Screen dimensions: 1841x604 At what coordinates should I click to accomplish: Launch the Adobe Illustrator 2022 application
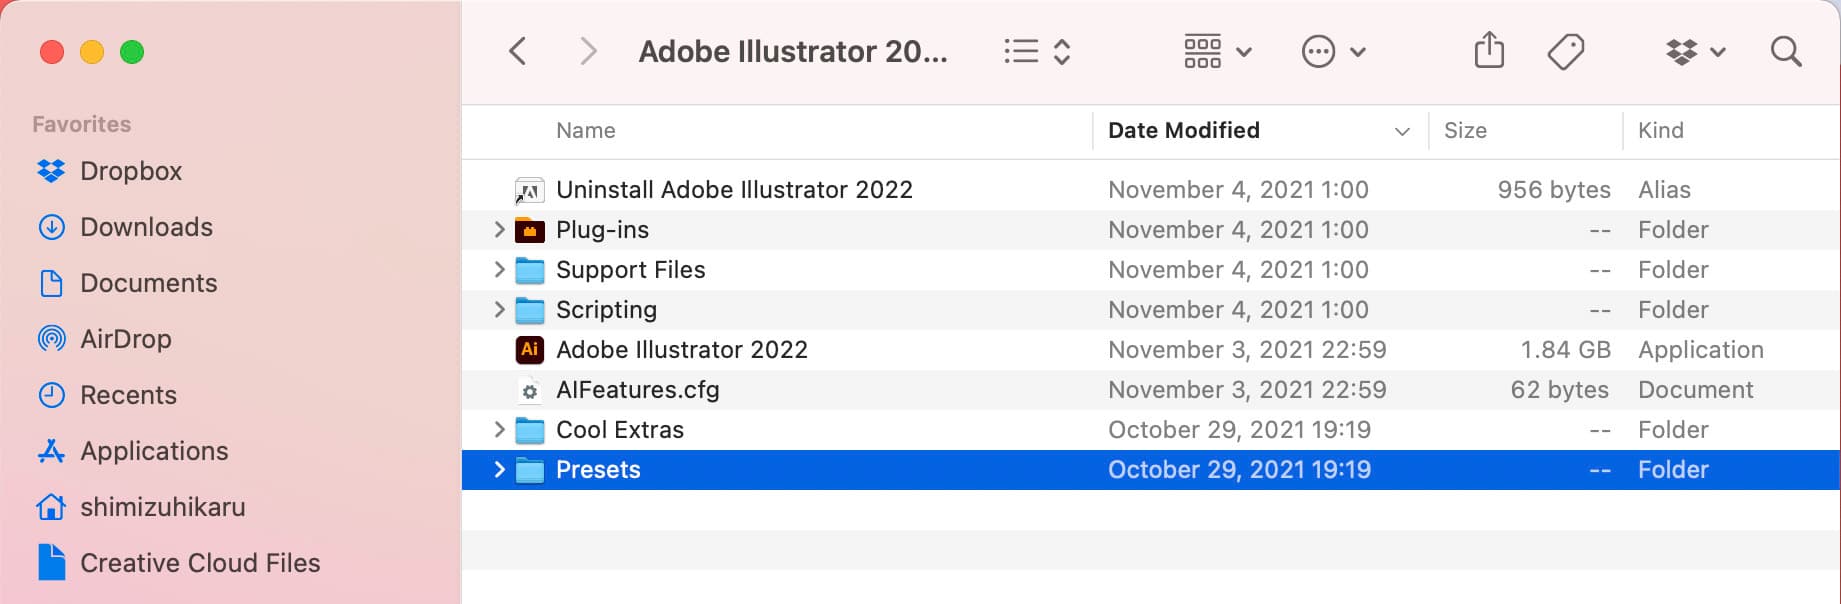click(x=682, y=349)
